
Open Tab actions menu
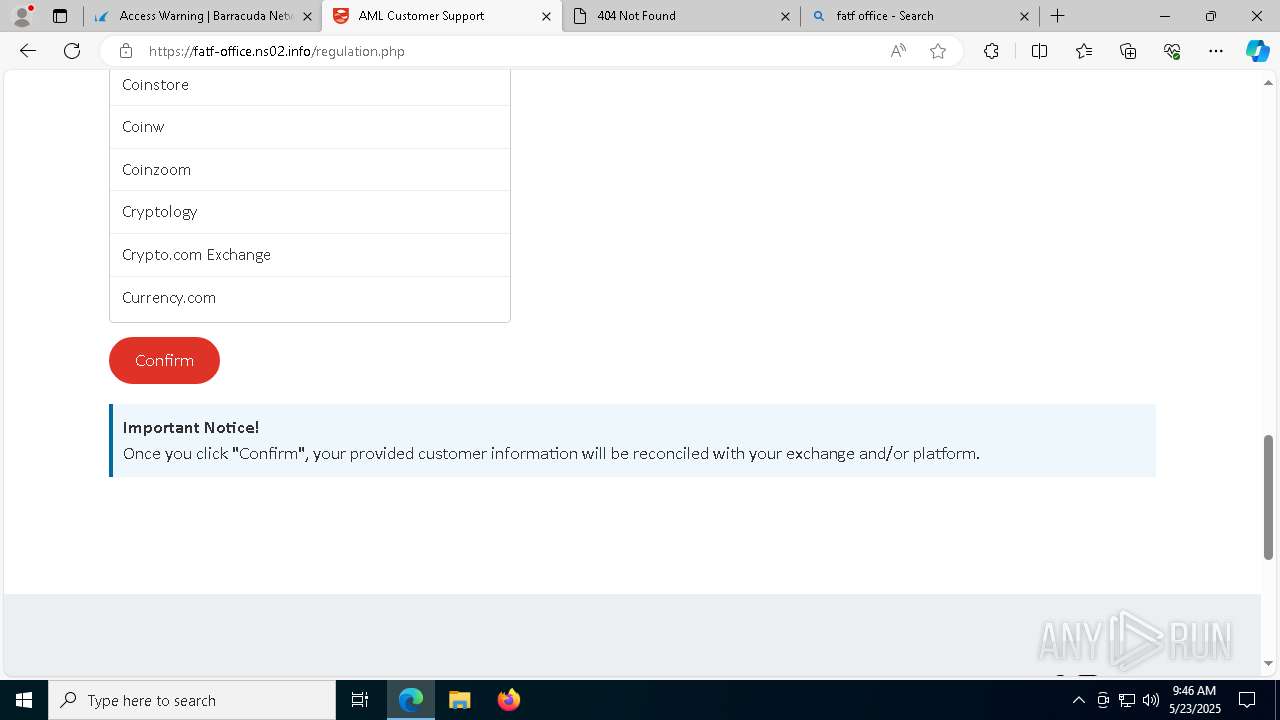[x=60, y=16]
